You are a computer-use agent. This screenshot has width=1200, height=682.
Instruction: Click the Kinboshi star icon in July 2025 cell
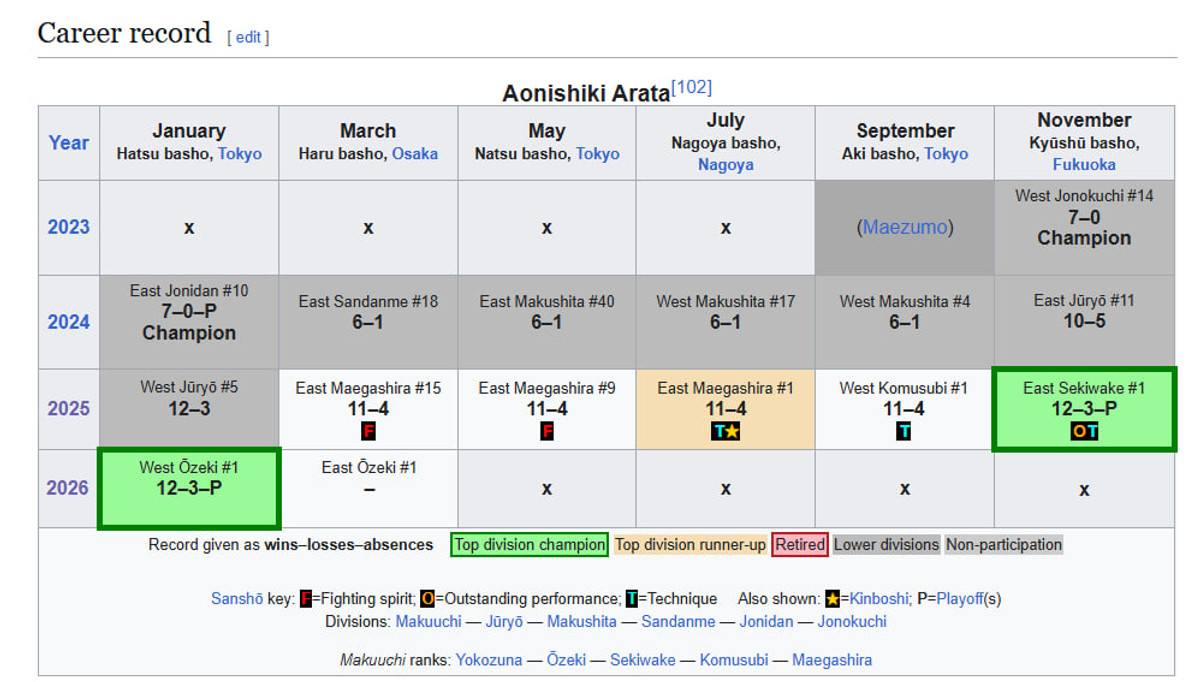(733, 431)
